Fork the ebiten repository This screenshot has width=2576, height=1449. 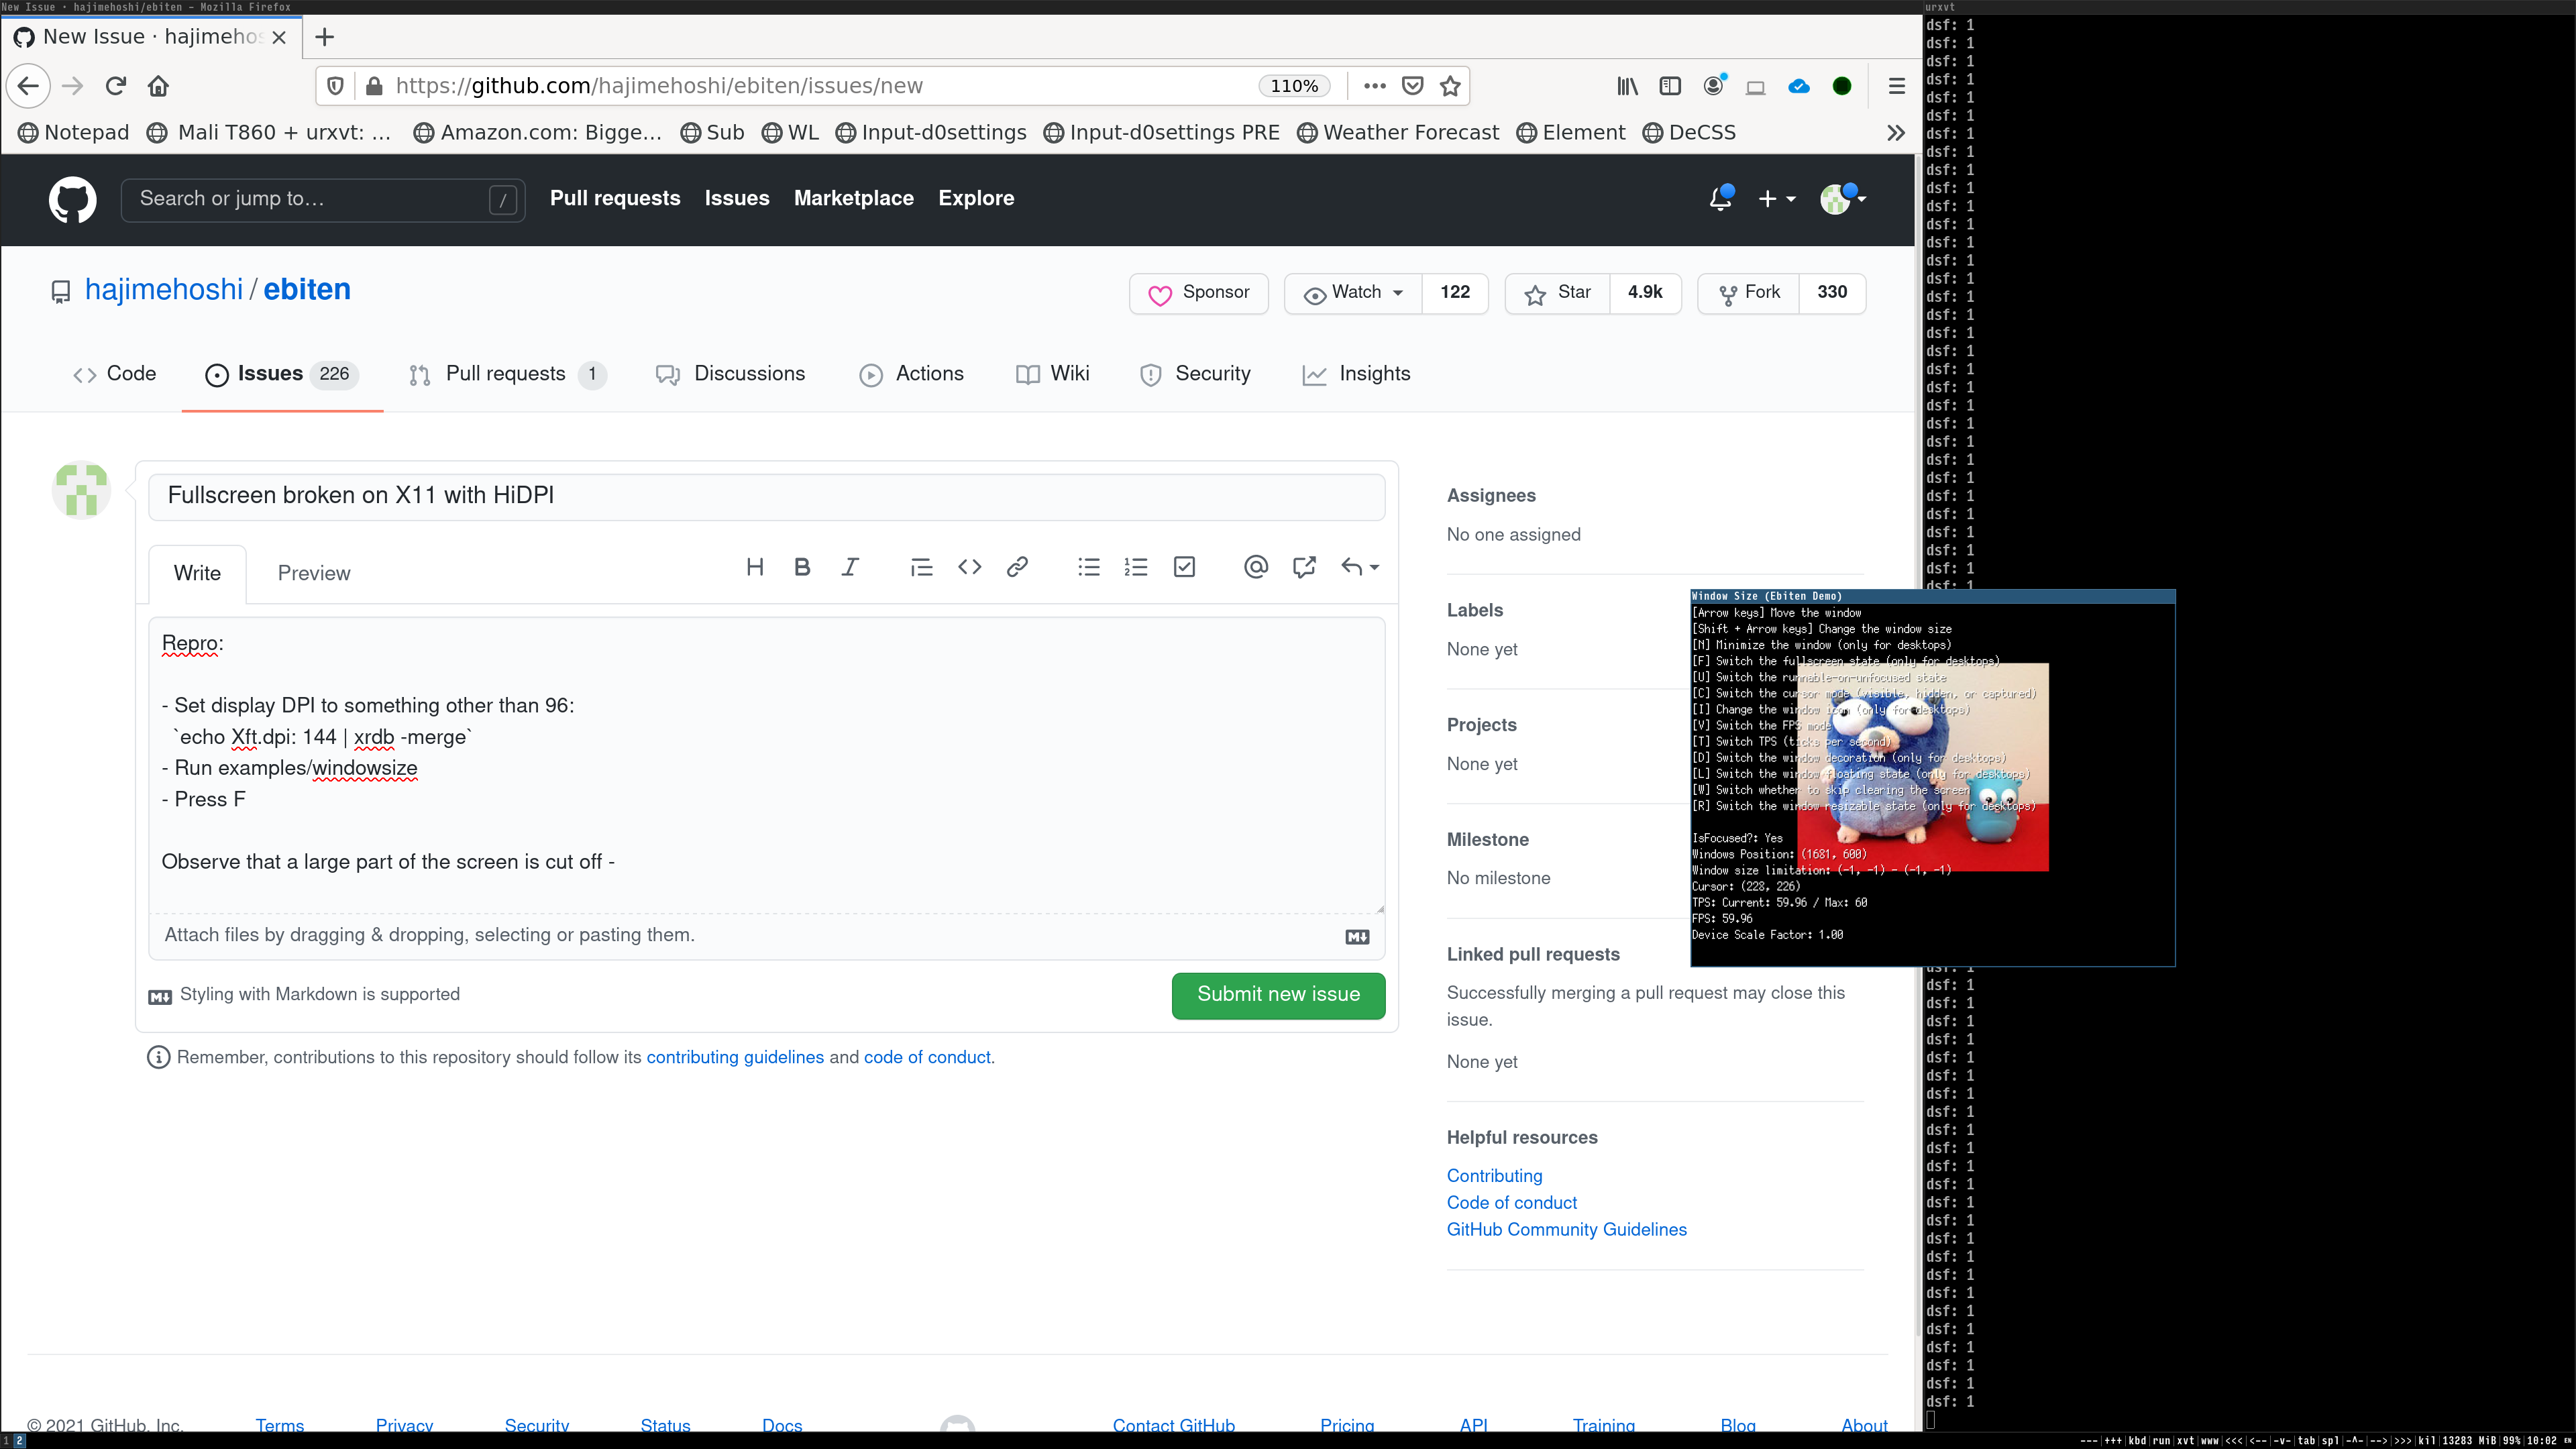coord(1748,293)
